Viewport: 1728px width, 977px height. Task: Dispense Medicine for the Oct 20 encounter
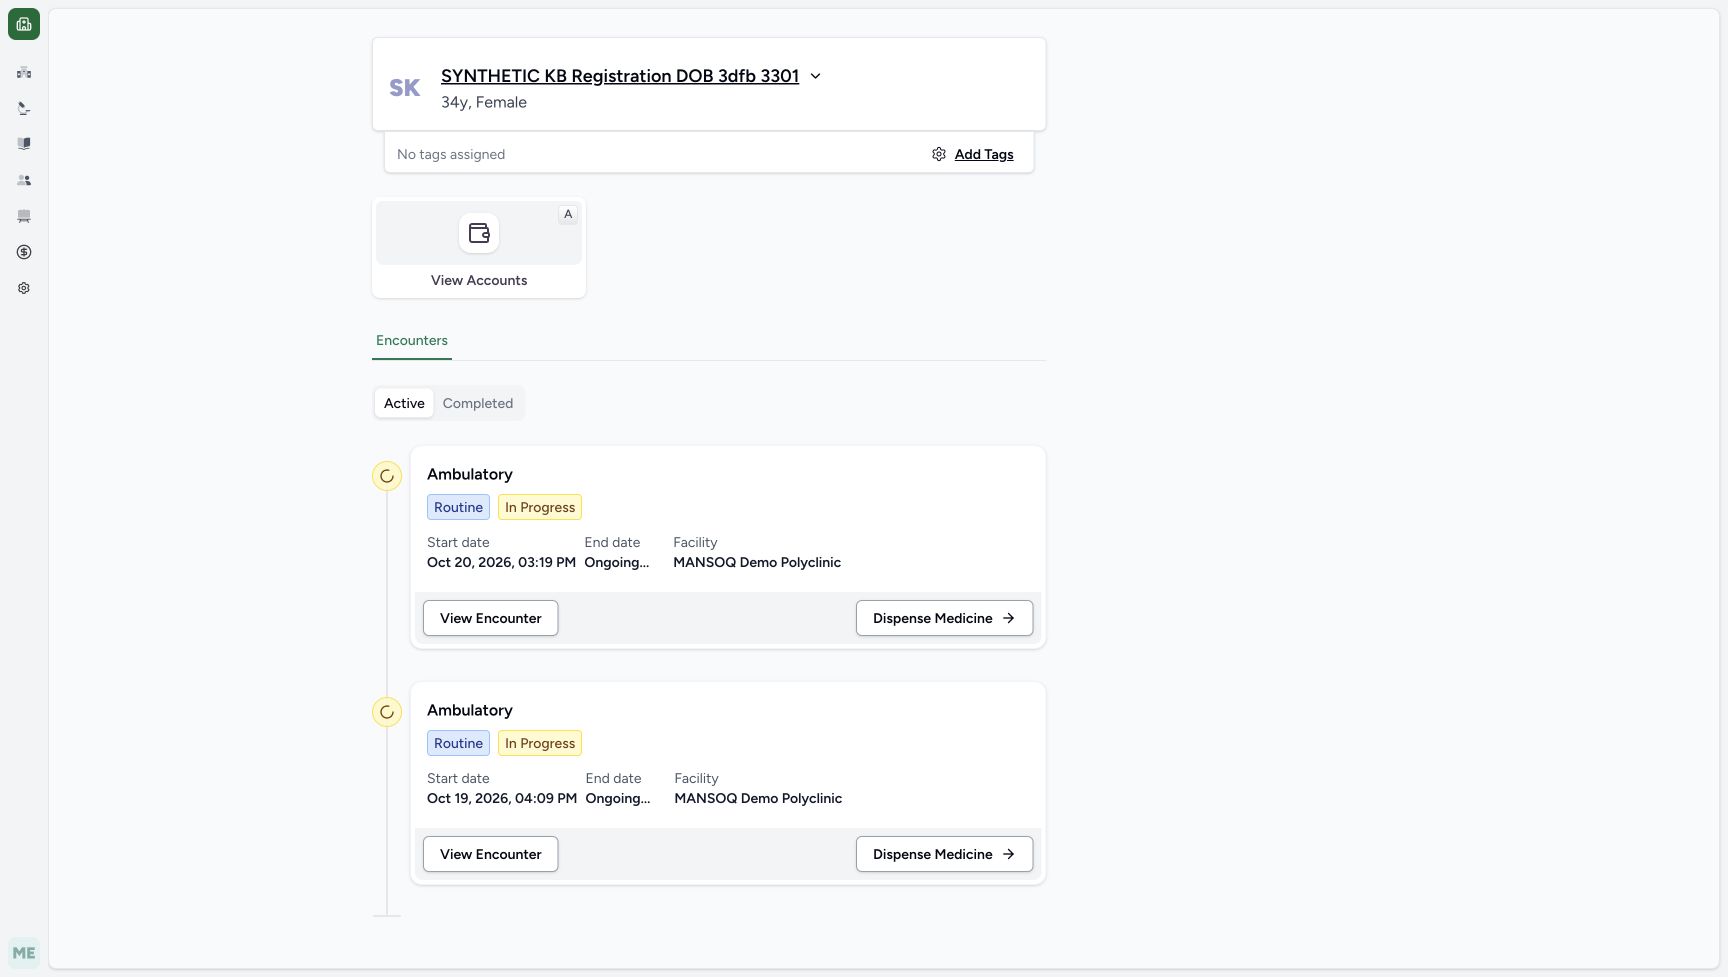[x=944, y=618]
